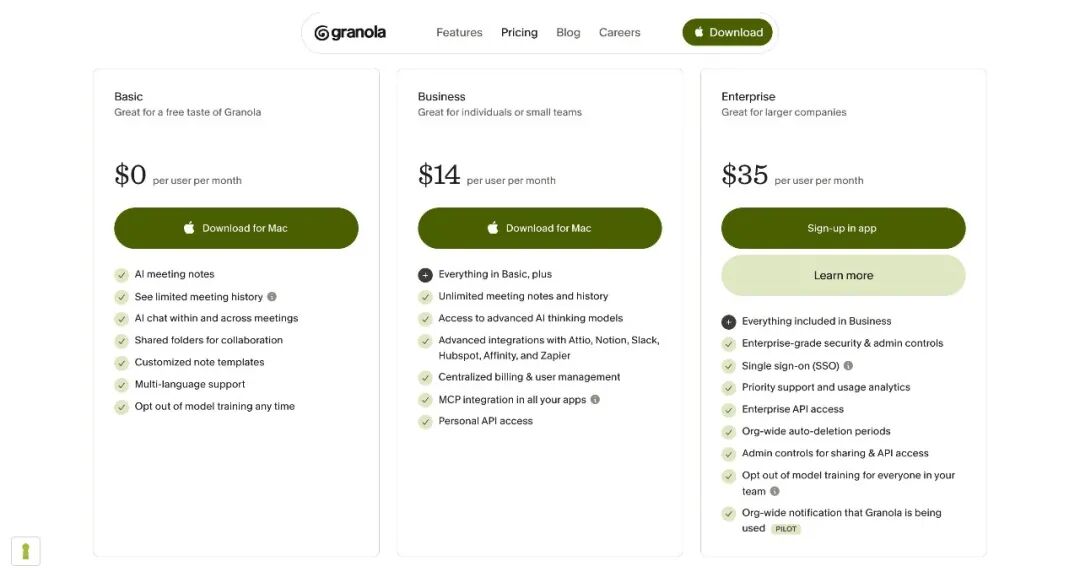This screenshot has width=1080, height=577.
Task: Click info icon next to limited meeting history
Action: 272,297
